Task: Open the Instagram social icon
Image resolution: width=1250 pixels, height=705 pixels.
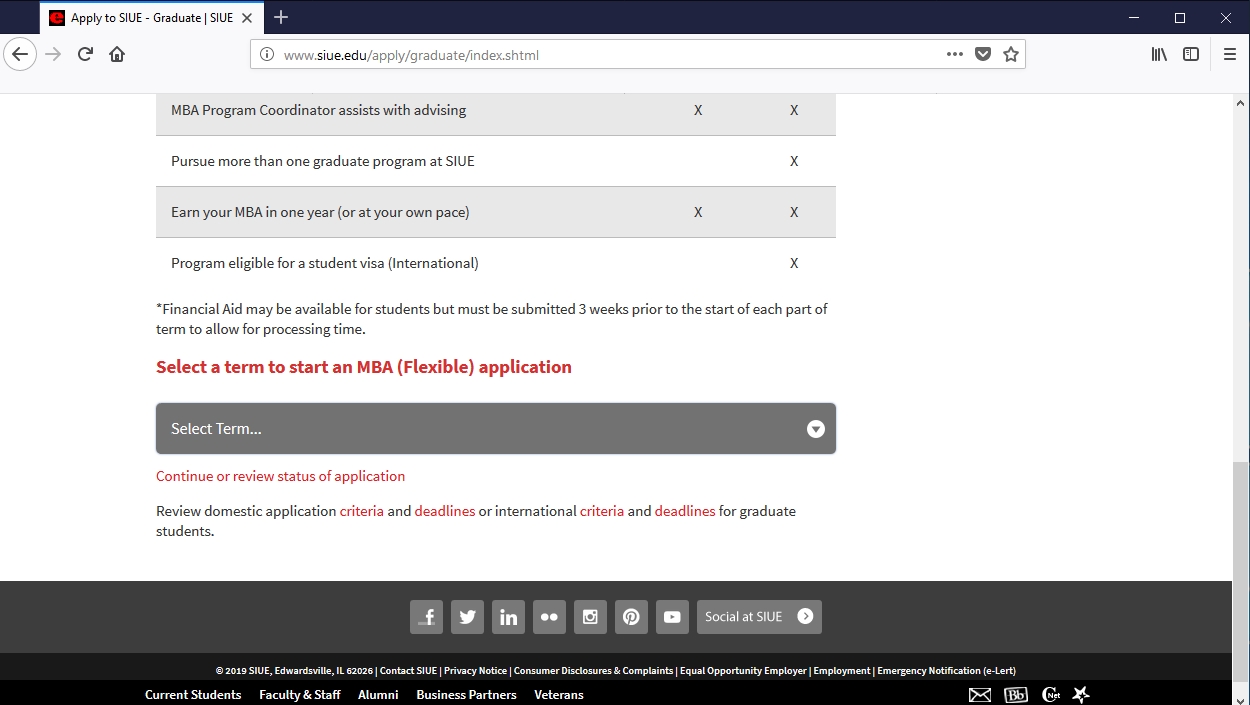Action: pyautogui.click(x=590, y=617)
